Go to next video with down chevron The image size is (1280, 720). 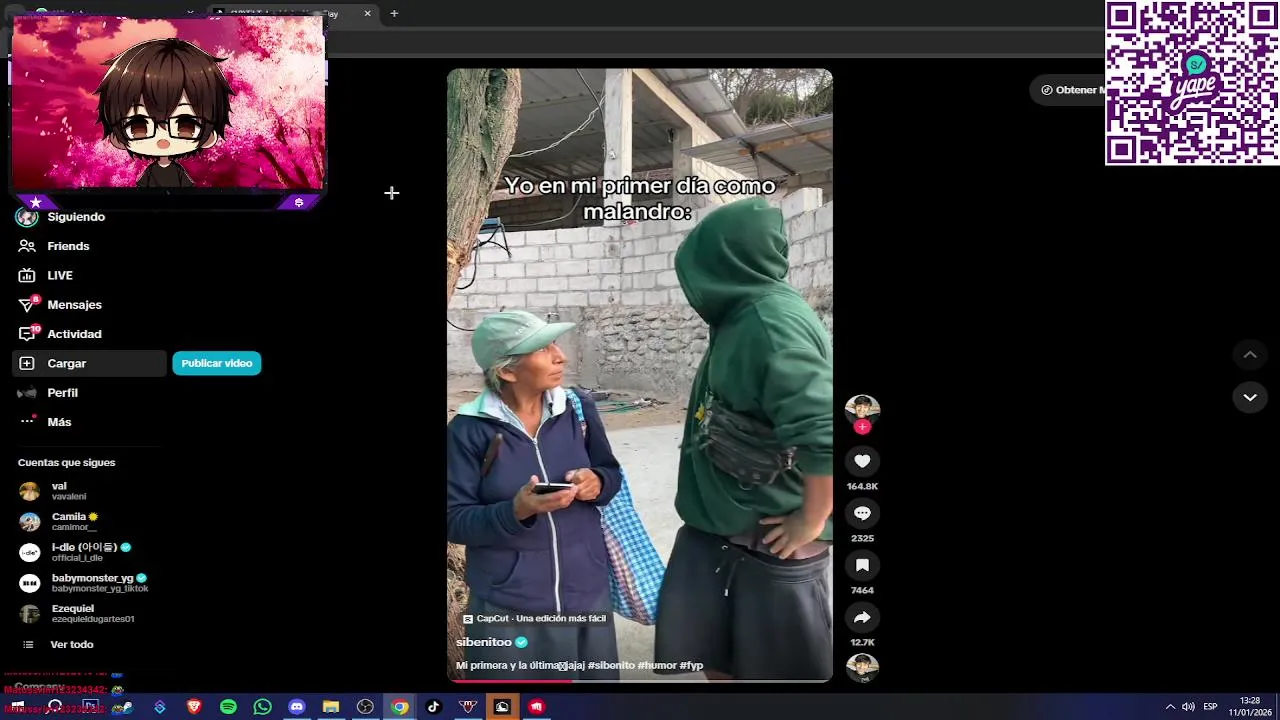1250,397
